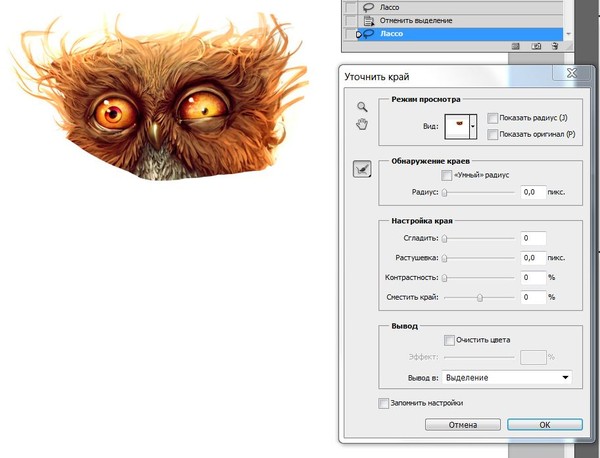Confirm with the OK button
600x458 pixels.
[545, 425]
